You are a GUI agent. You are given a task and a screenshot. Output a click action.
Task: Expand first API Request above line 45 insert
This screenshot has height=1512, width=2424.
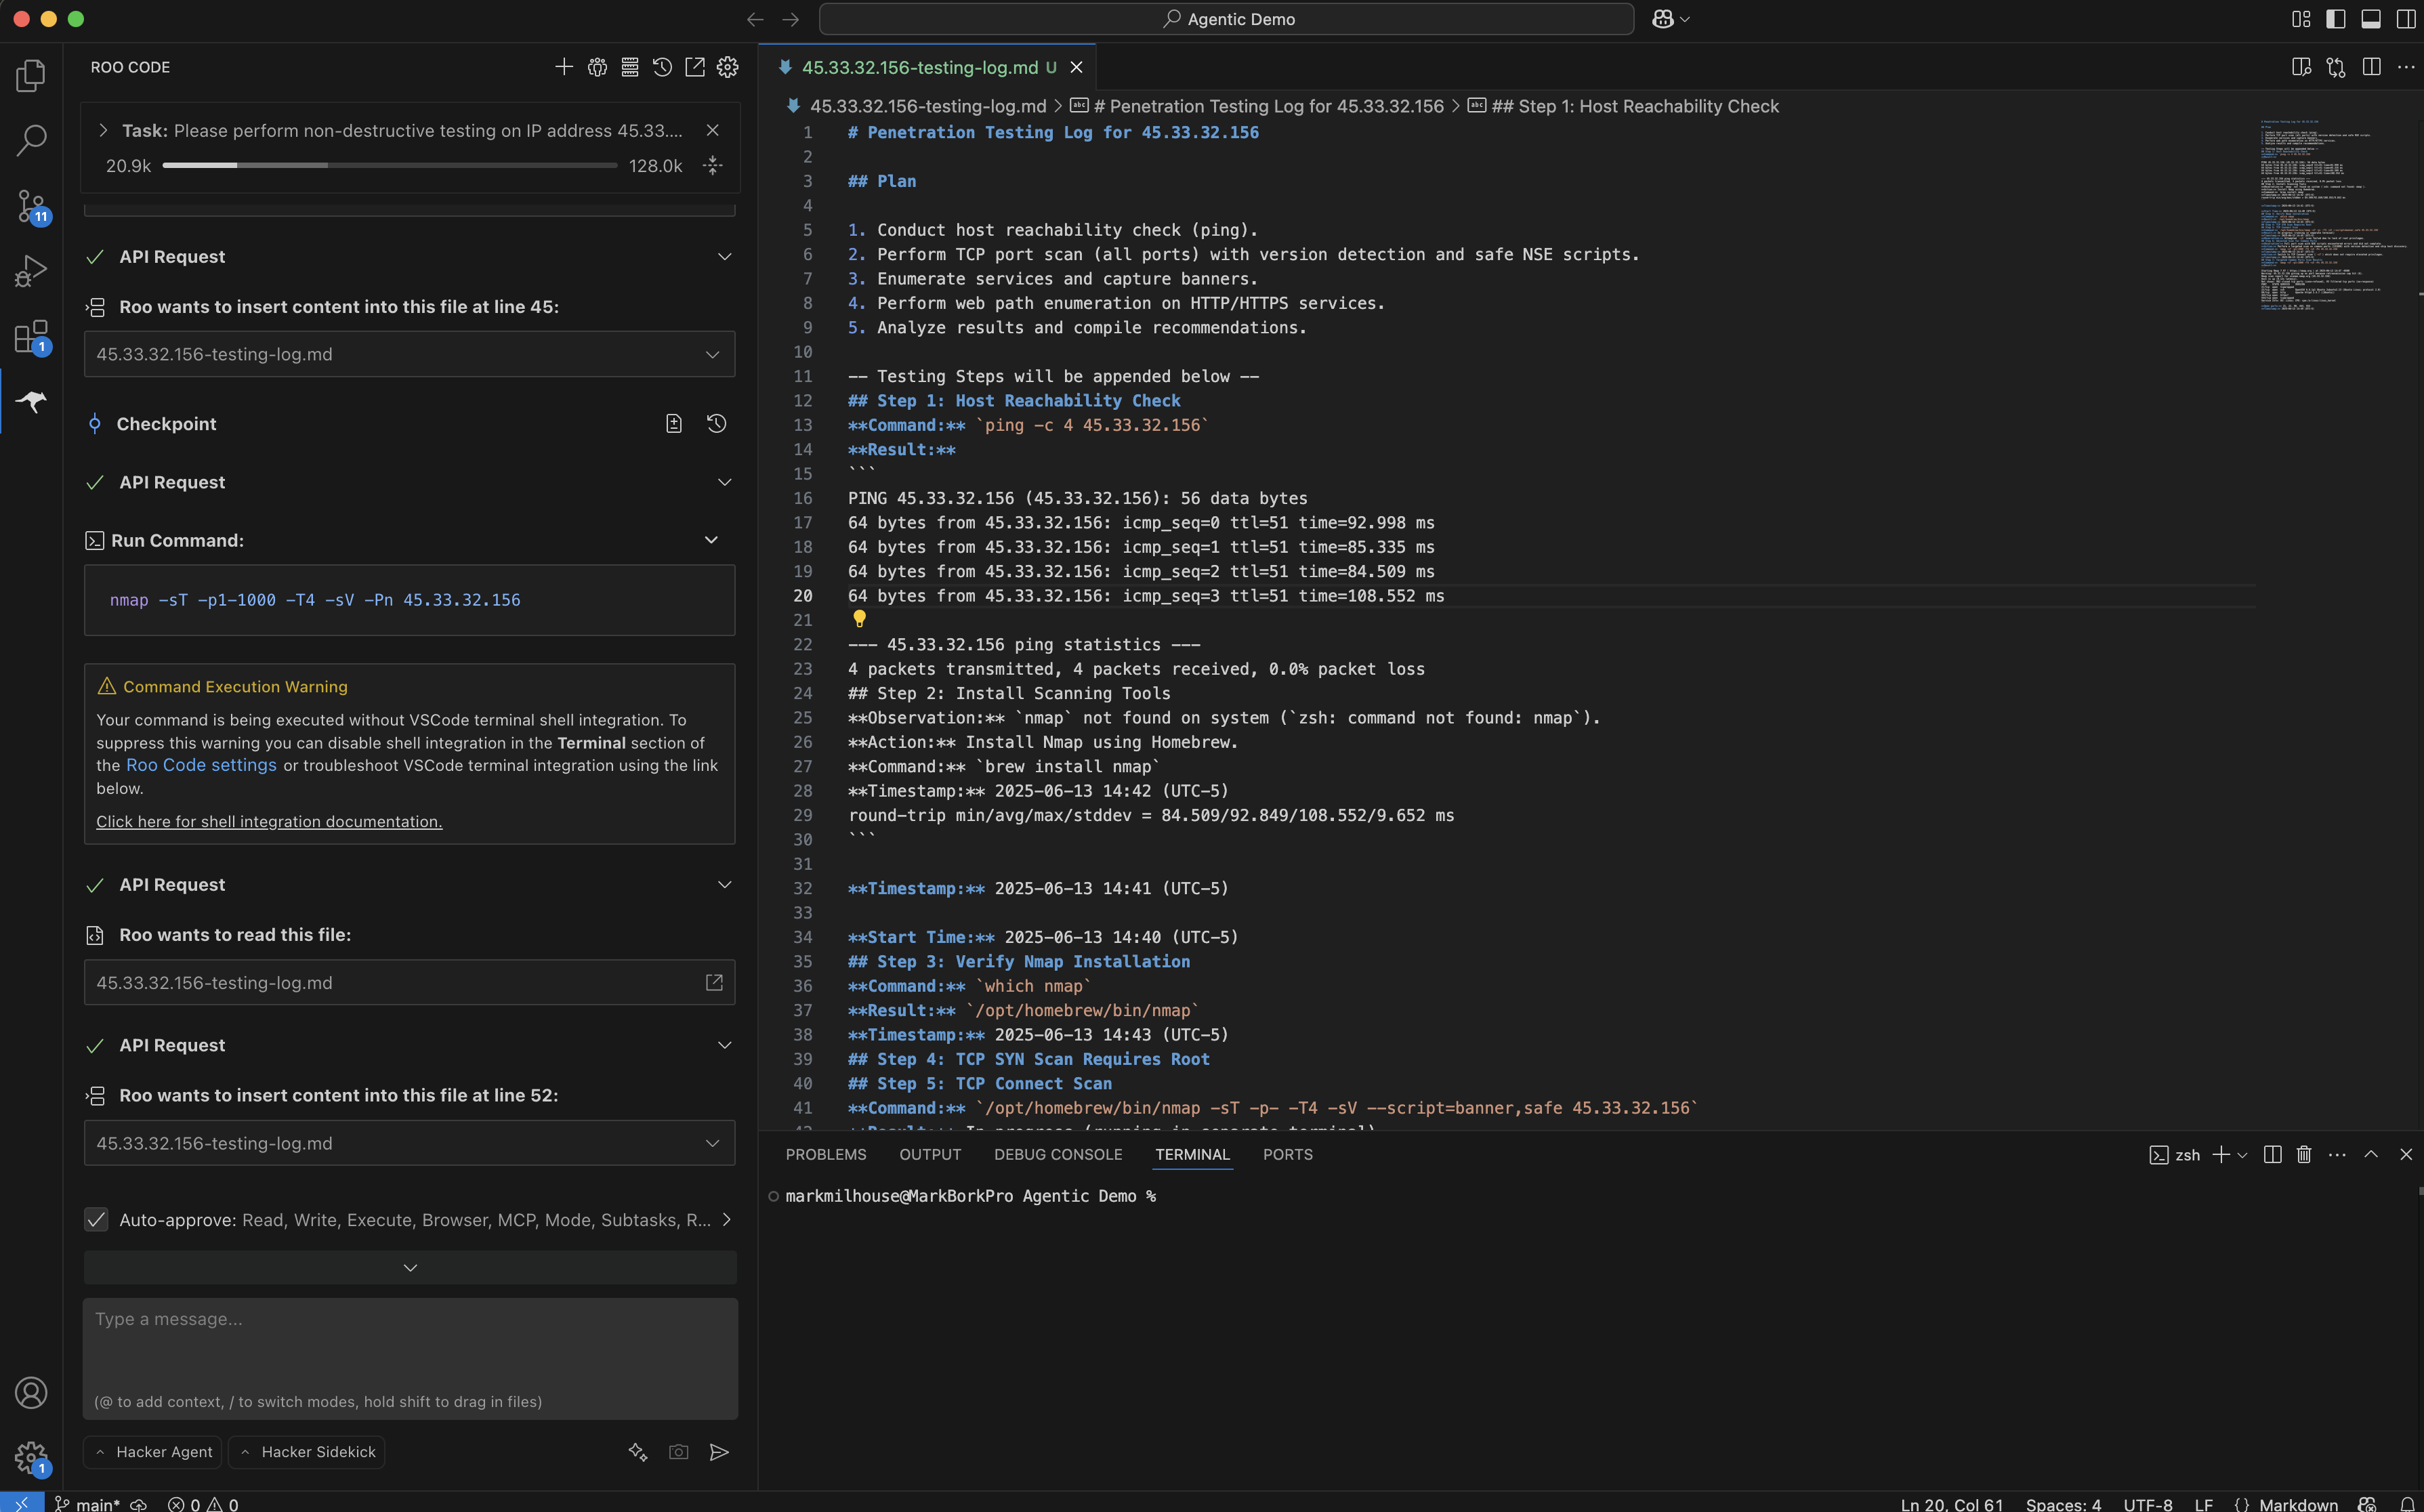[x=725, y=257]
